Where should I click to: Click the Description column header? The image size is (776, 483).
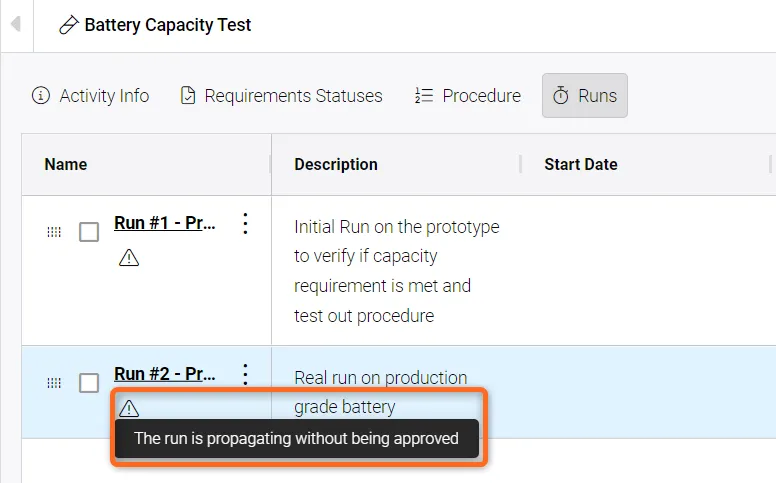tap(336, 164)
